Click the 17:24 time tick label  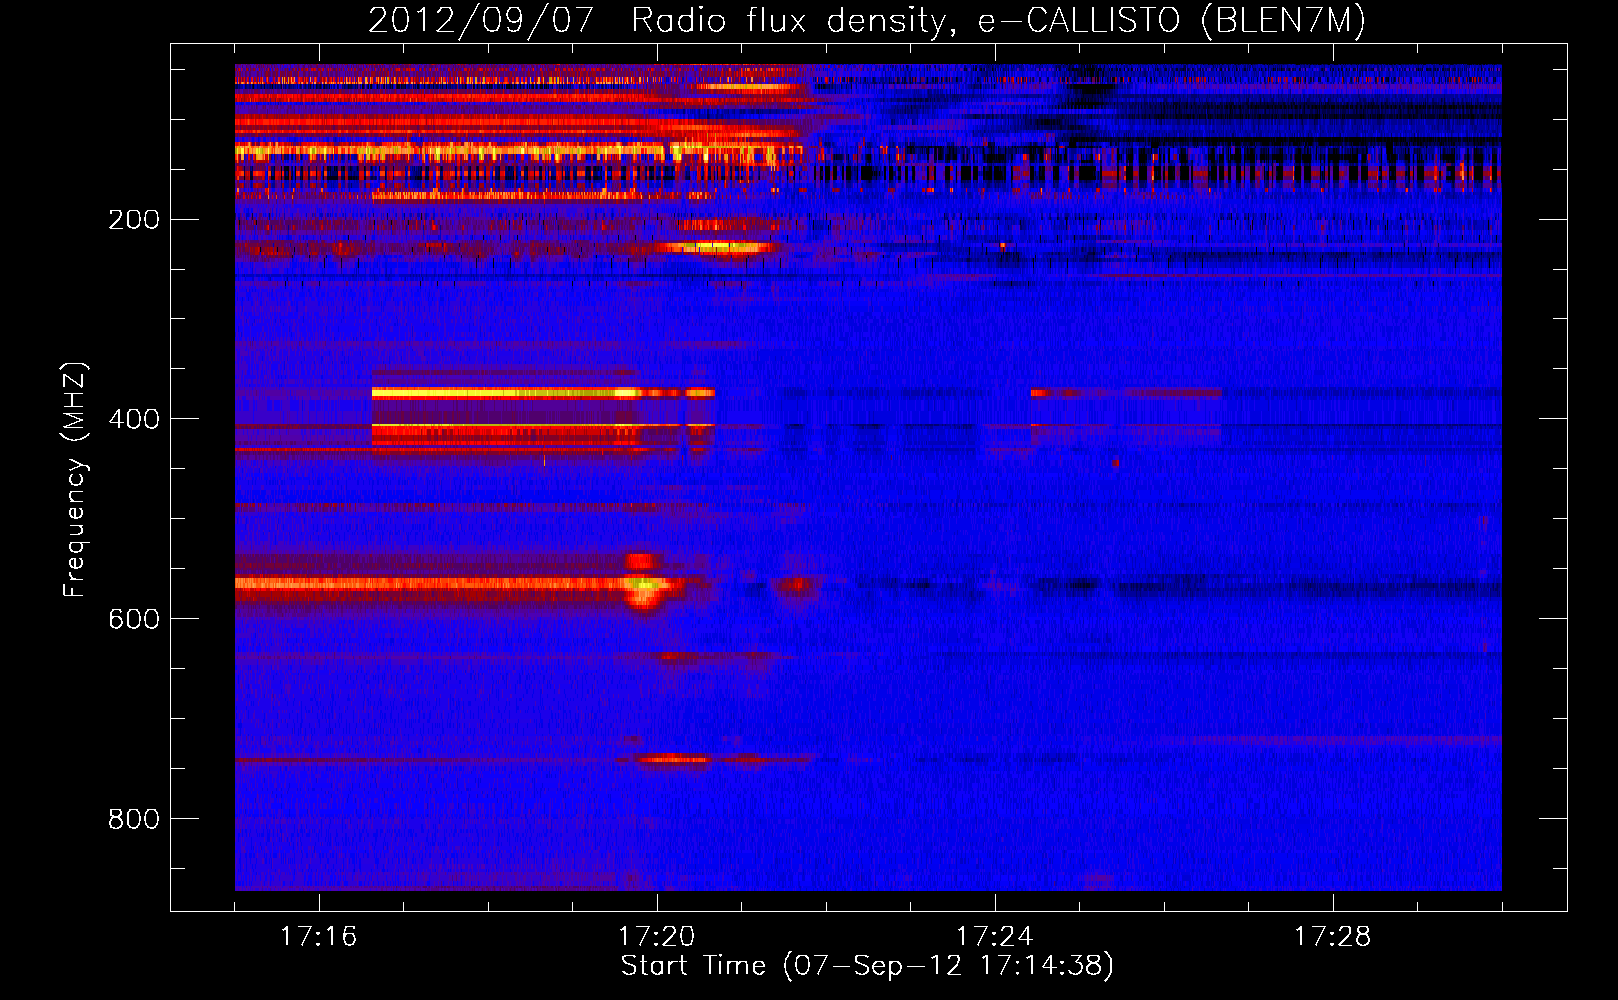994,937
